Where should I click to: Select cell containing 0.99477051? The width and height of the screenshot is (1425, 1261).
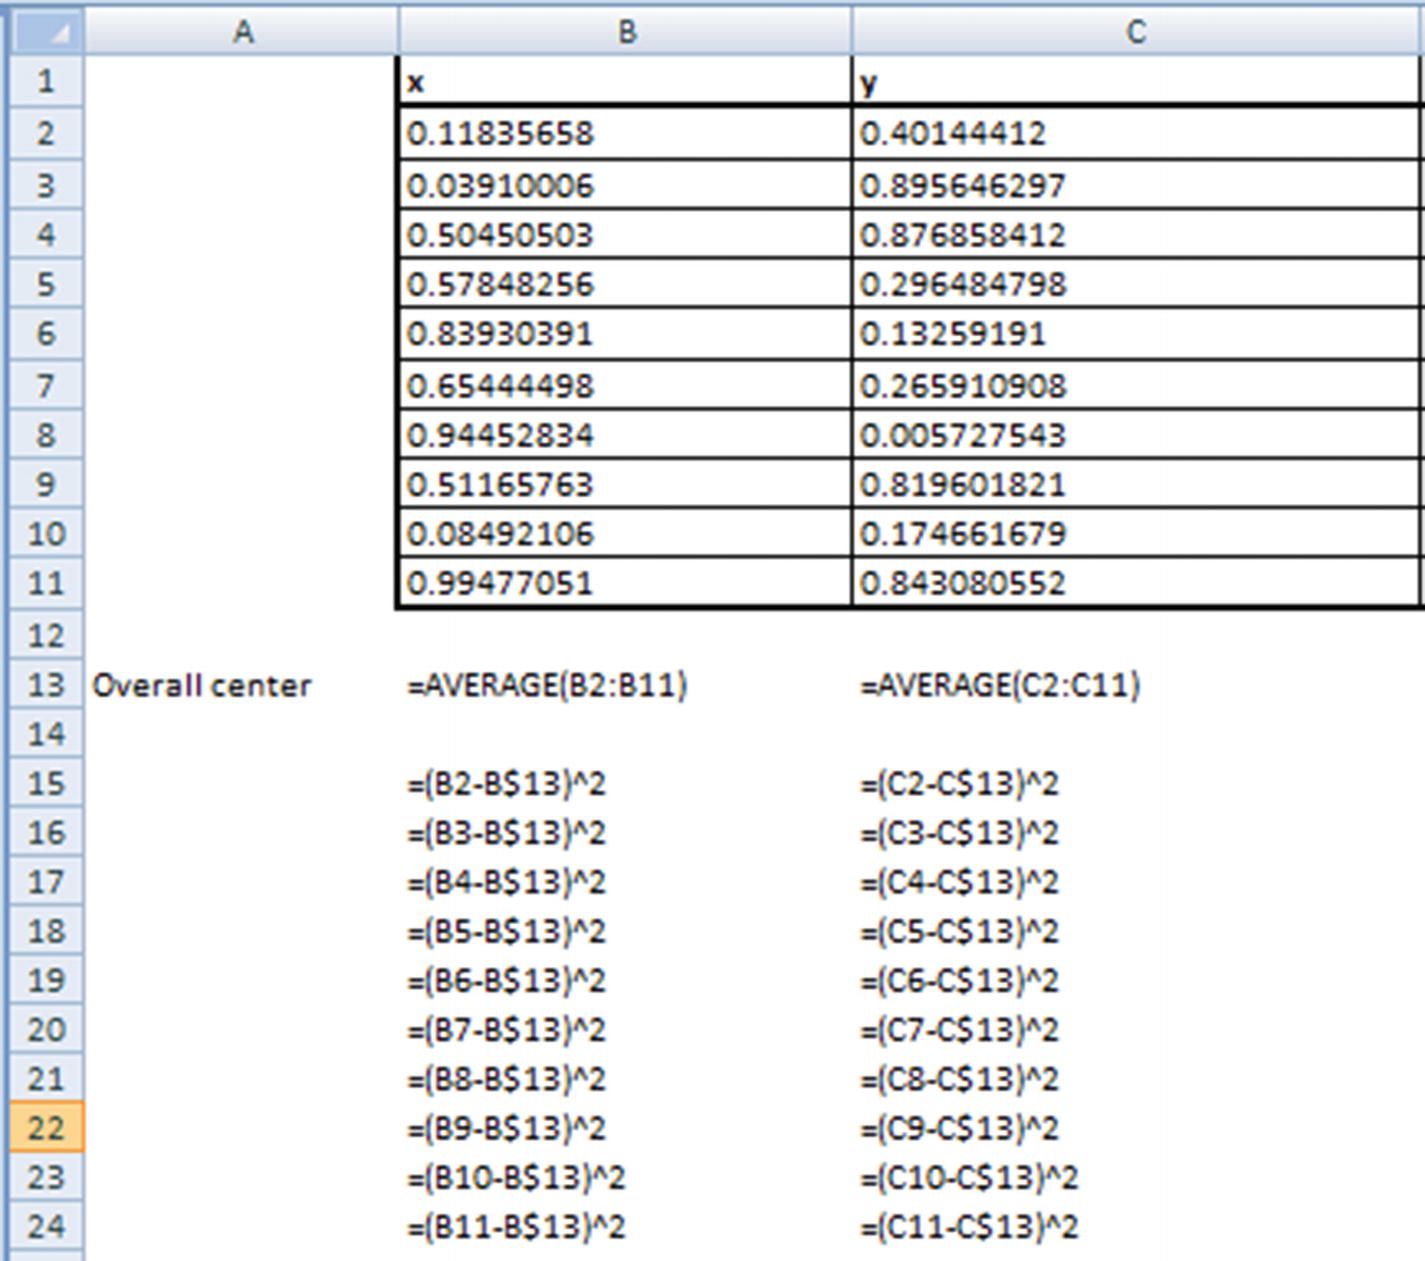click(x=625, y=582)
